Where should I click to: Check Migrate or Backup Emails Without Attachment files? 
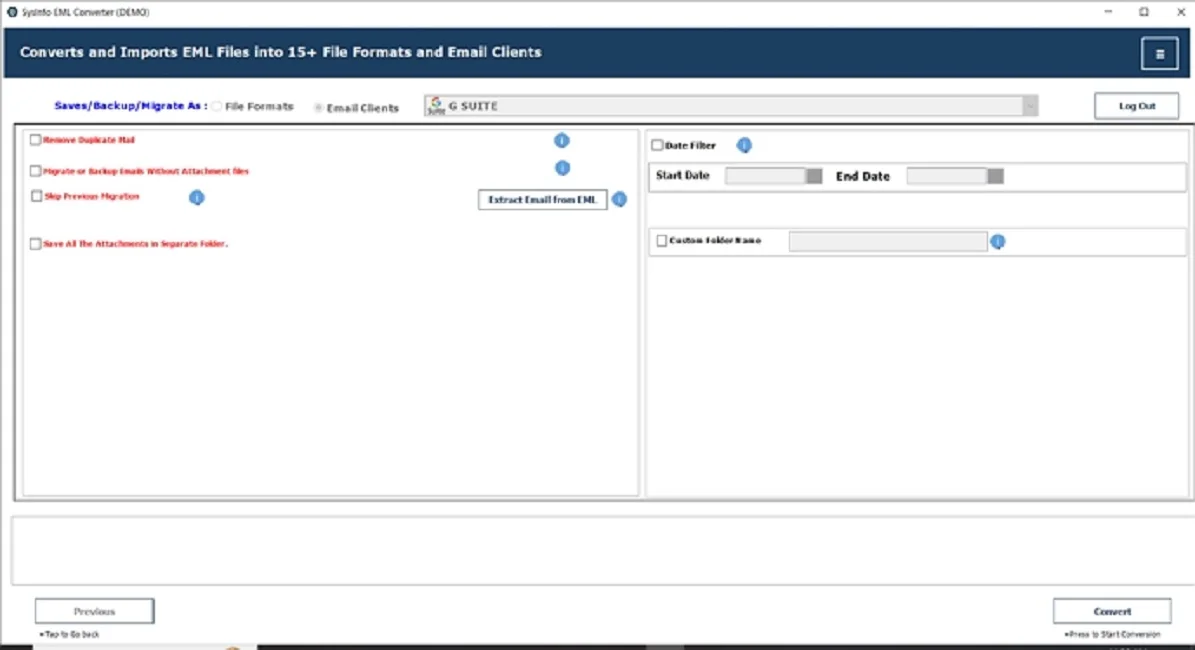[x=35, y=171]
